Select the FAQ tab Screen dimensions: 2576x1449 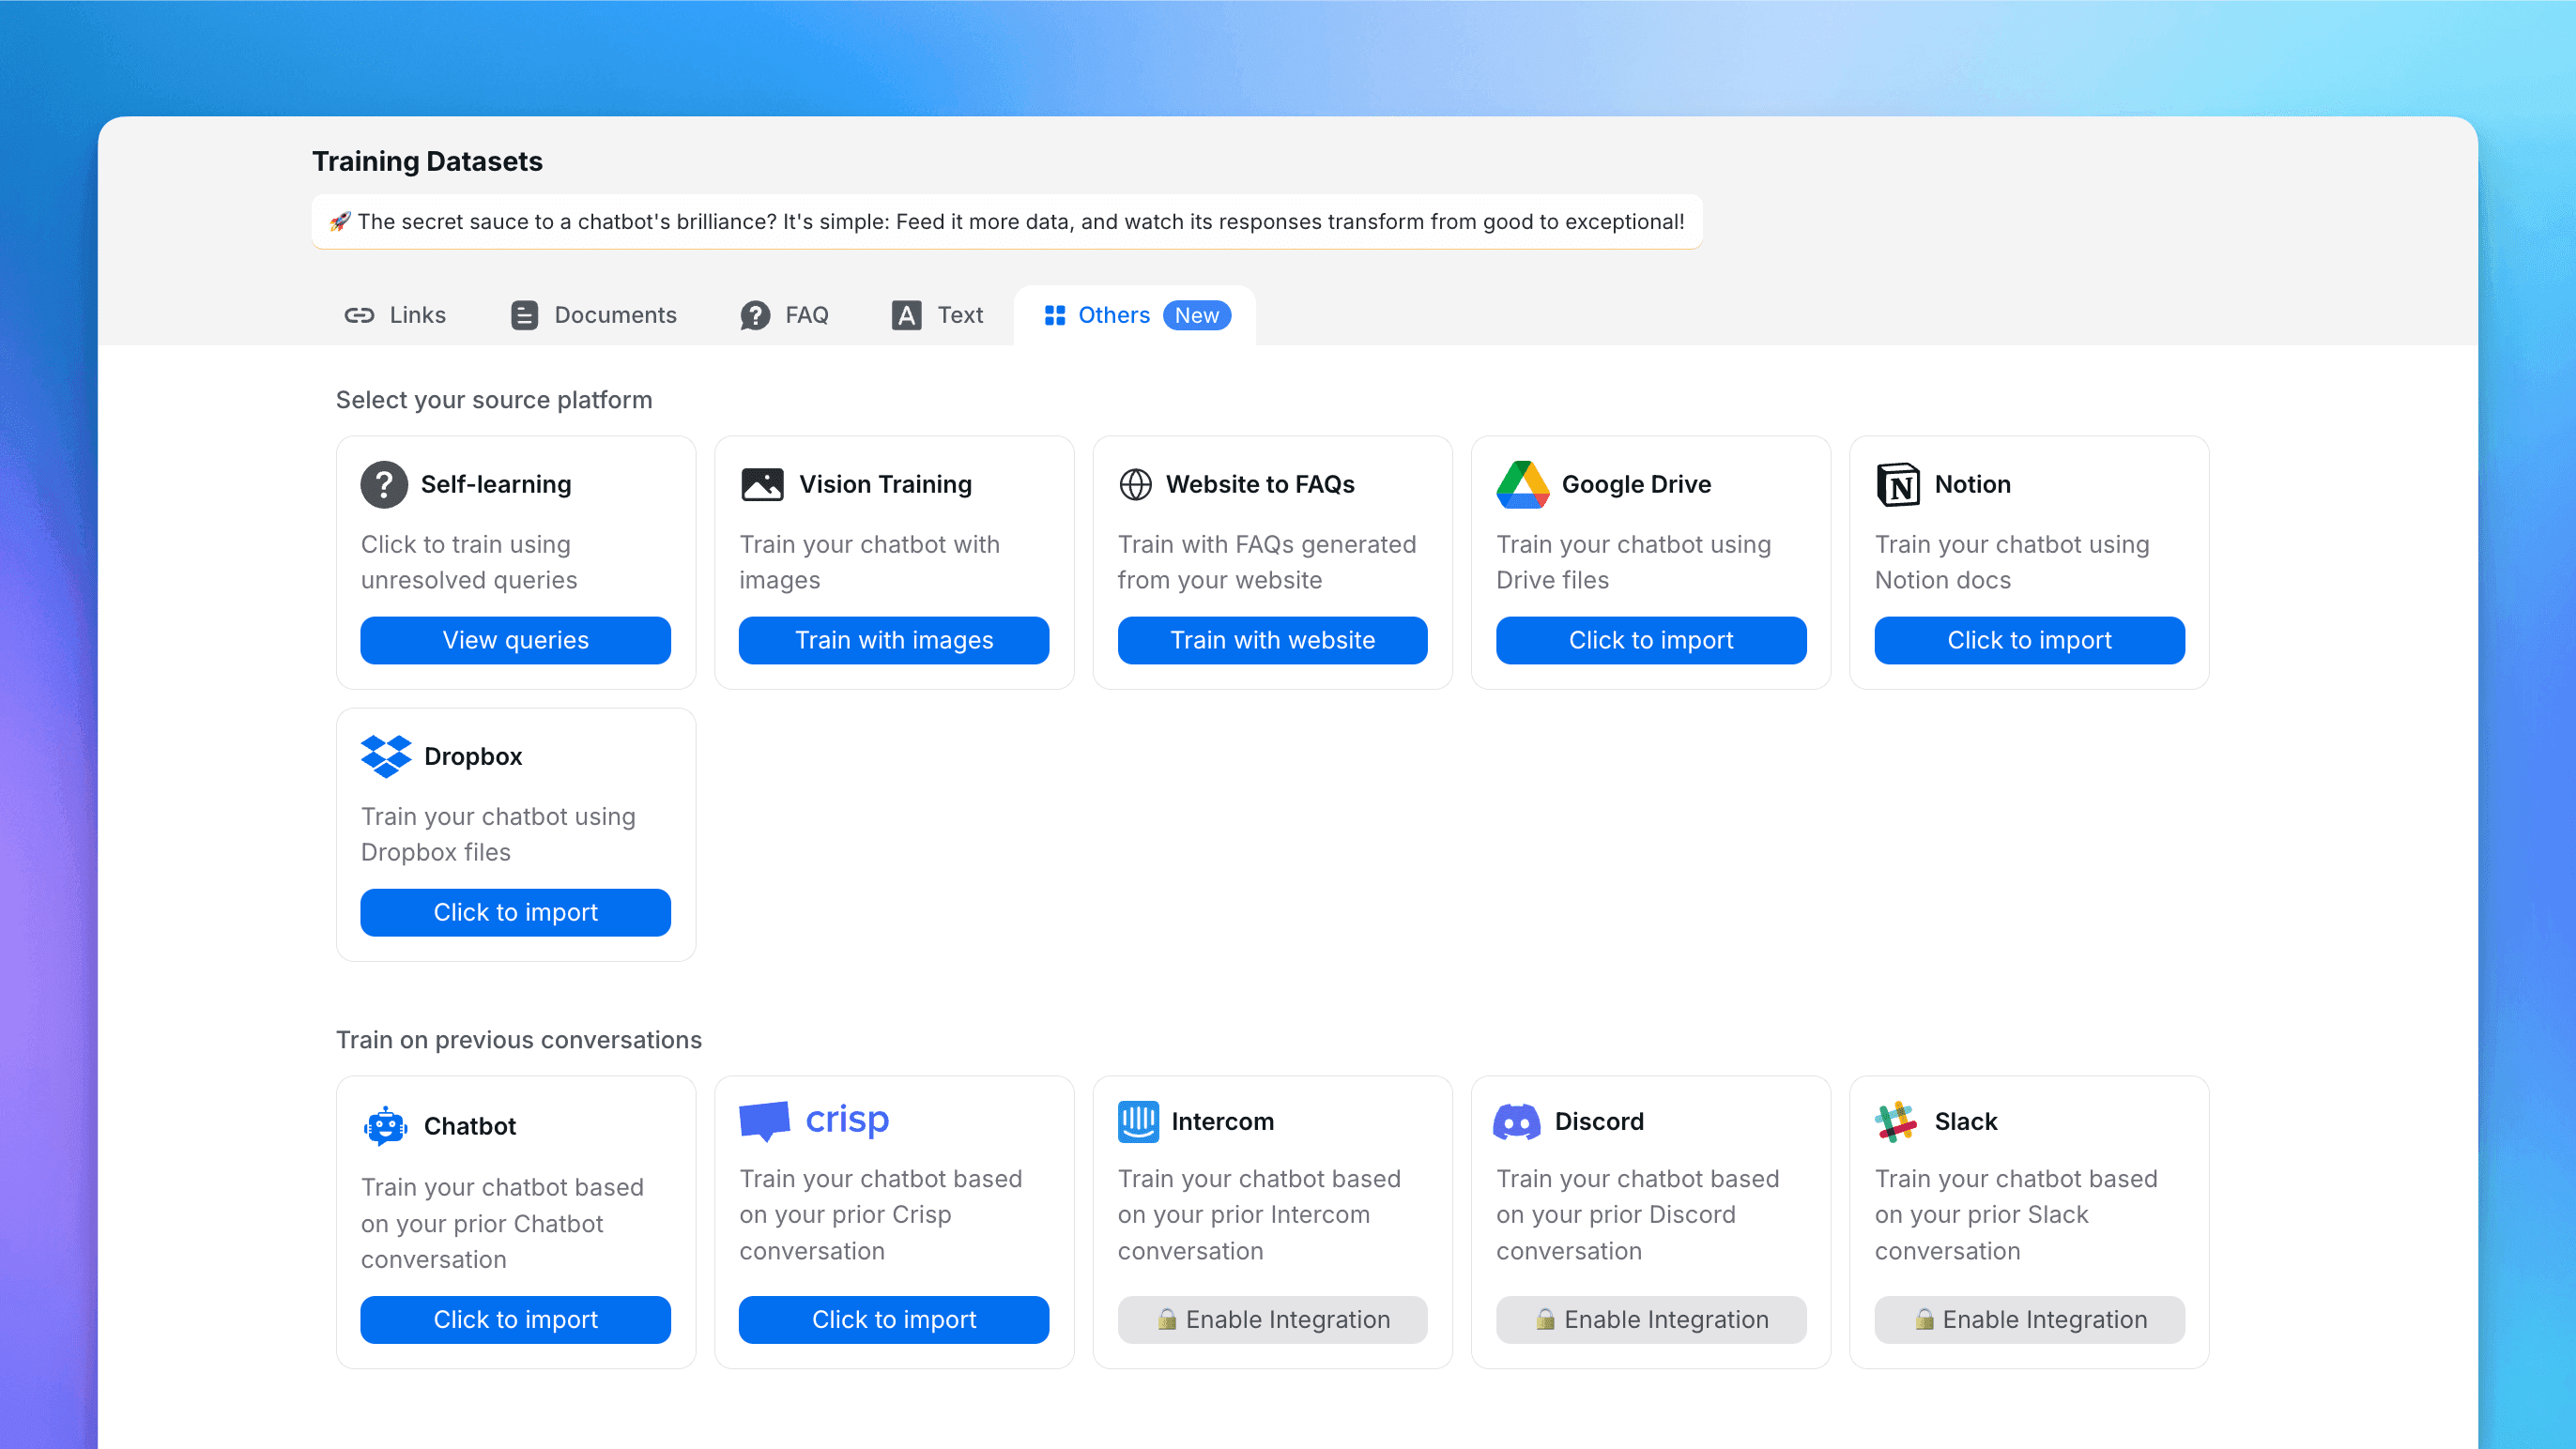coord(784,315)
